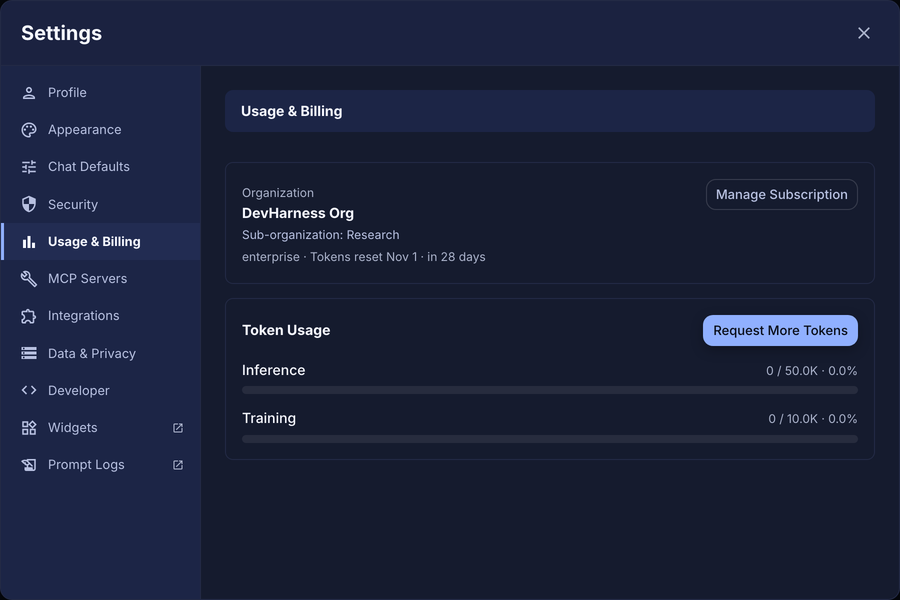Click the Integrations puzzle piece icon
900x600 pixels.
pyautogui.click(x=29, y=316)
